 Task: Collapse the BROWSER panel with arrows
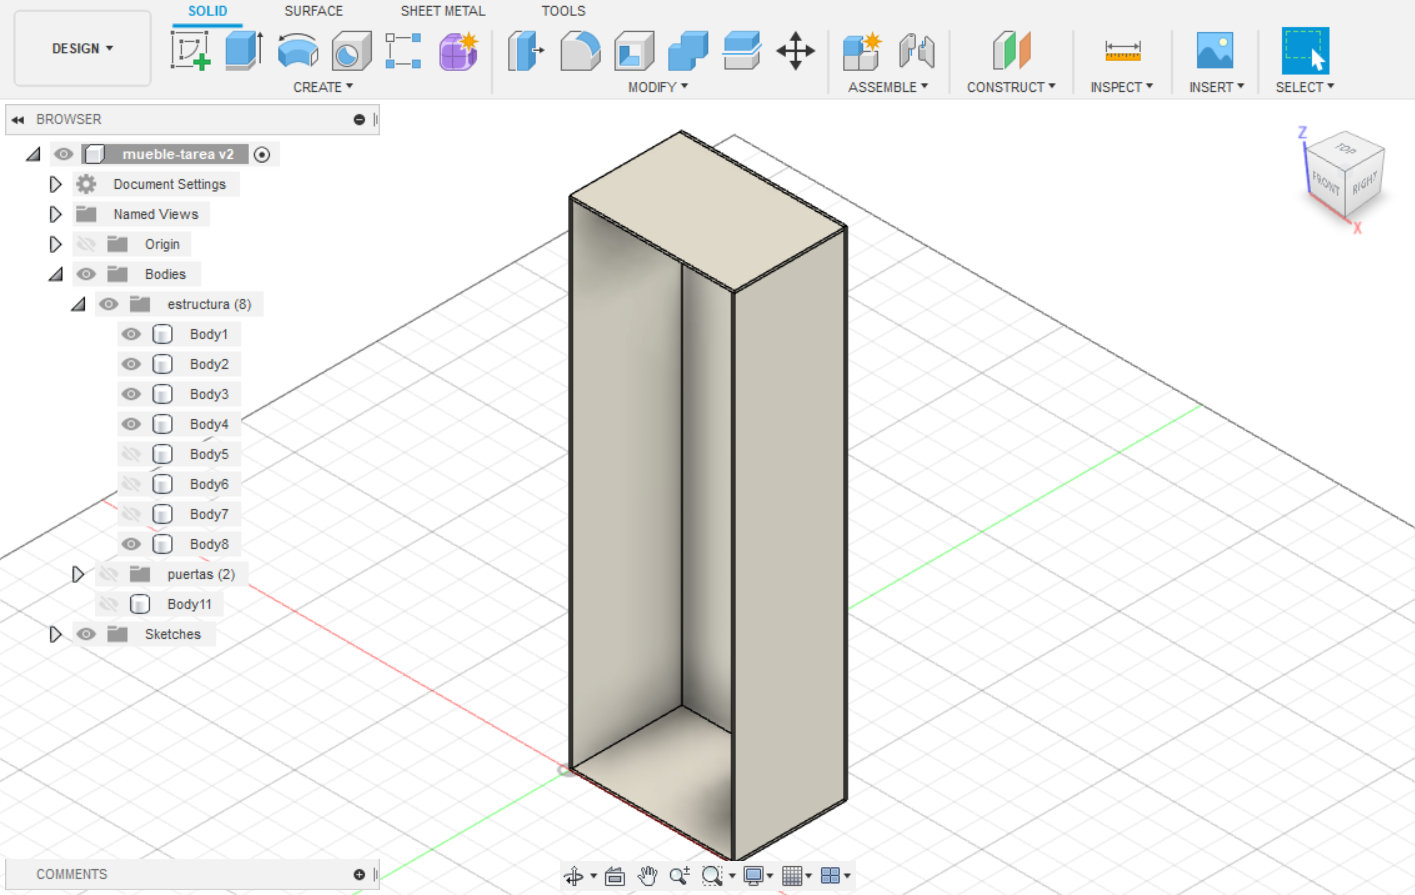(18, 119)
